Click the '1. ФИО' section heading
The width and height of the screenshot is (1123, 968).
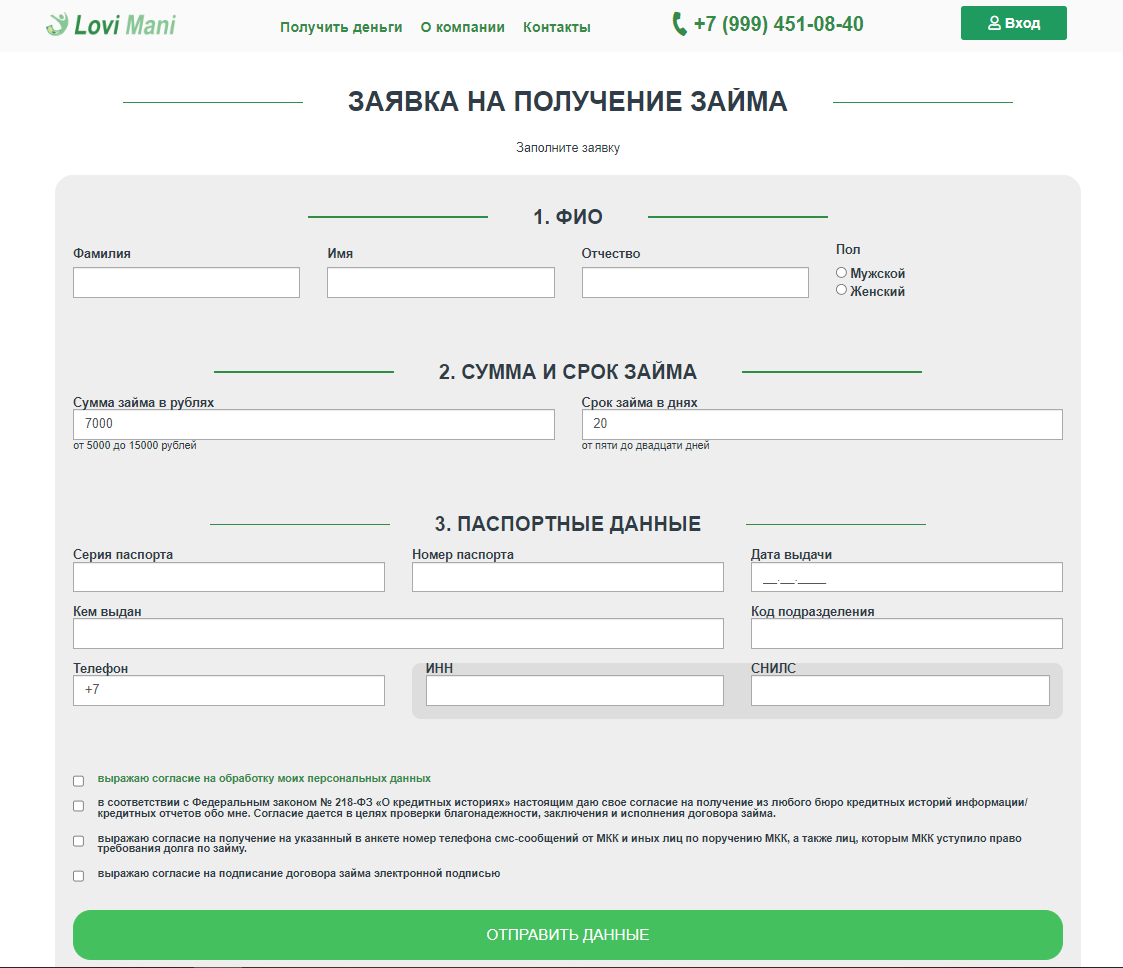[x=568, y=217]
